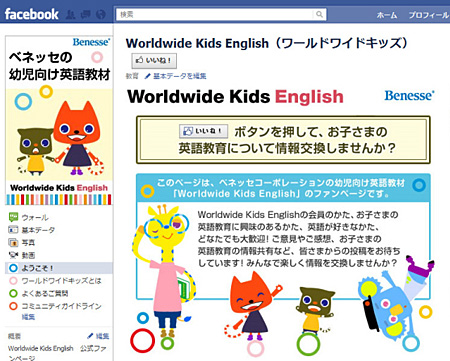The height and width of the screenshot is (361, 450).
Task: Select ようこそ! tab in sidebar
Action: click(59, 268)
